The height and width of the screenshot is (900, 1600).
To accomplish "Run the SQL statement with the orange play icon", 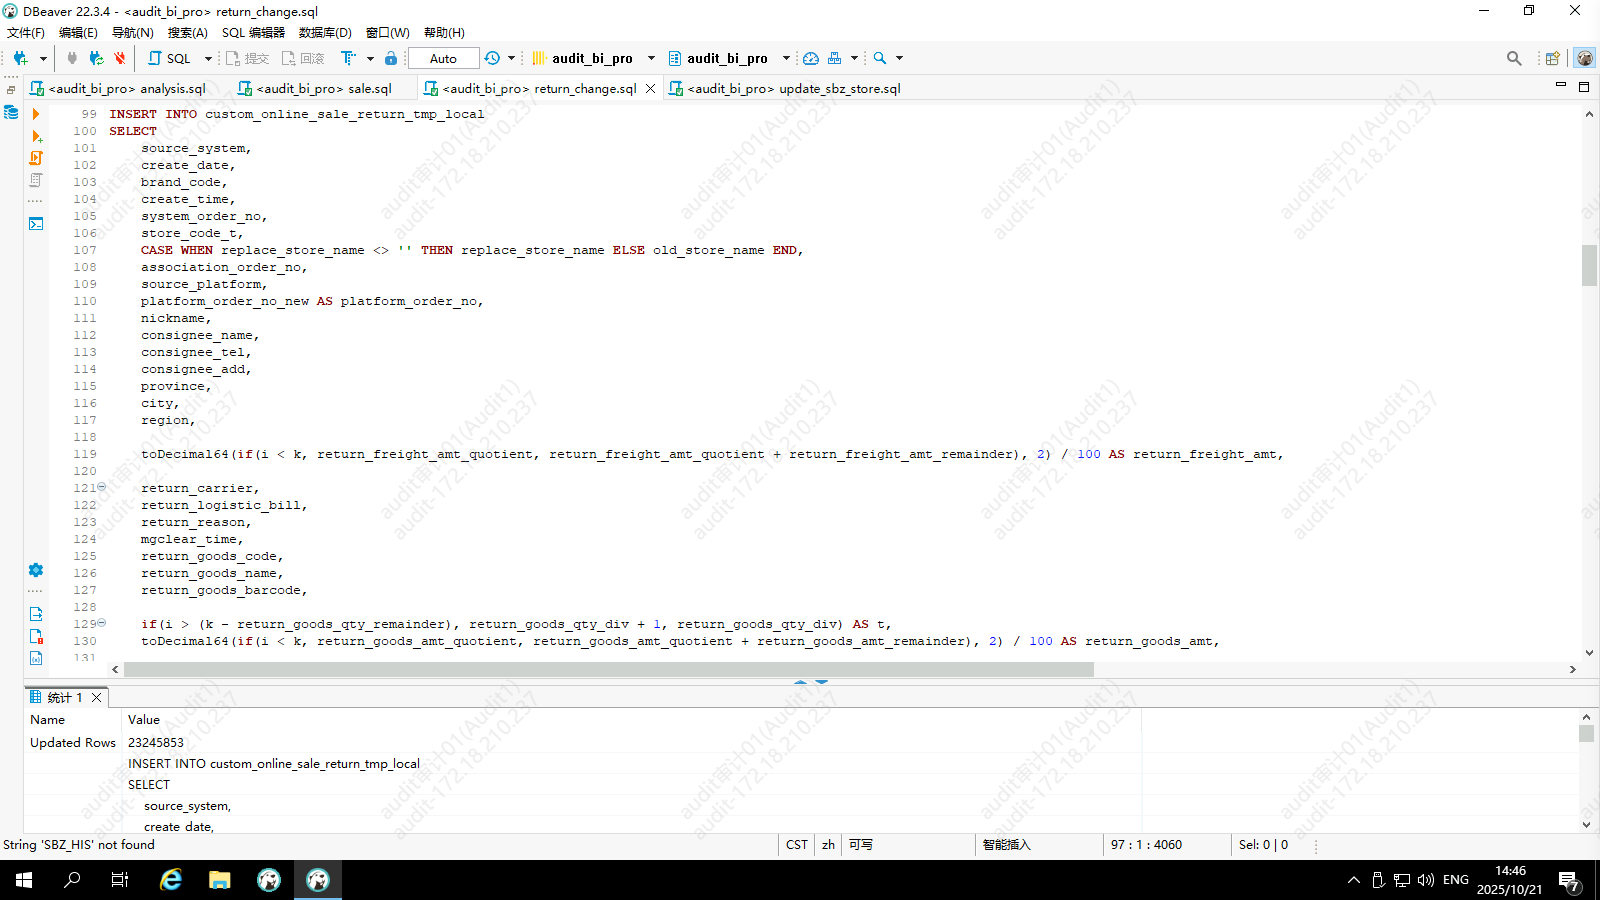I will coord(36,114).
